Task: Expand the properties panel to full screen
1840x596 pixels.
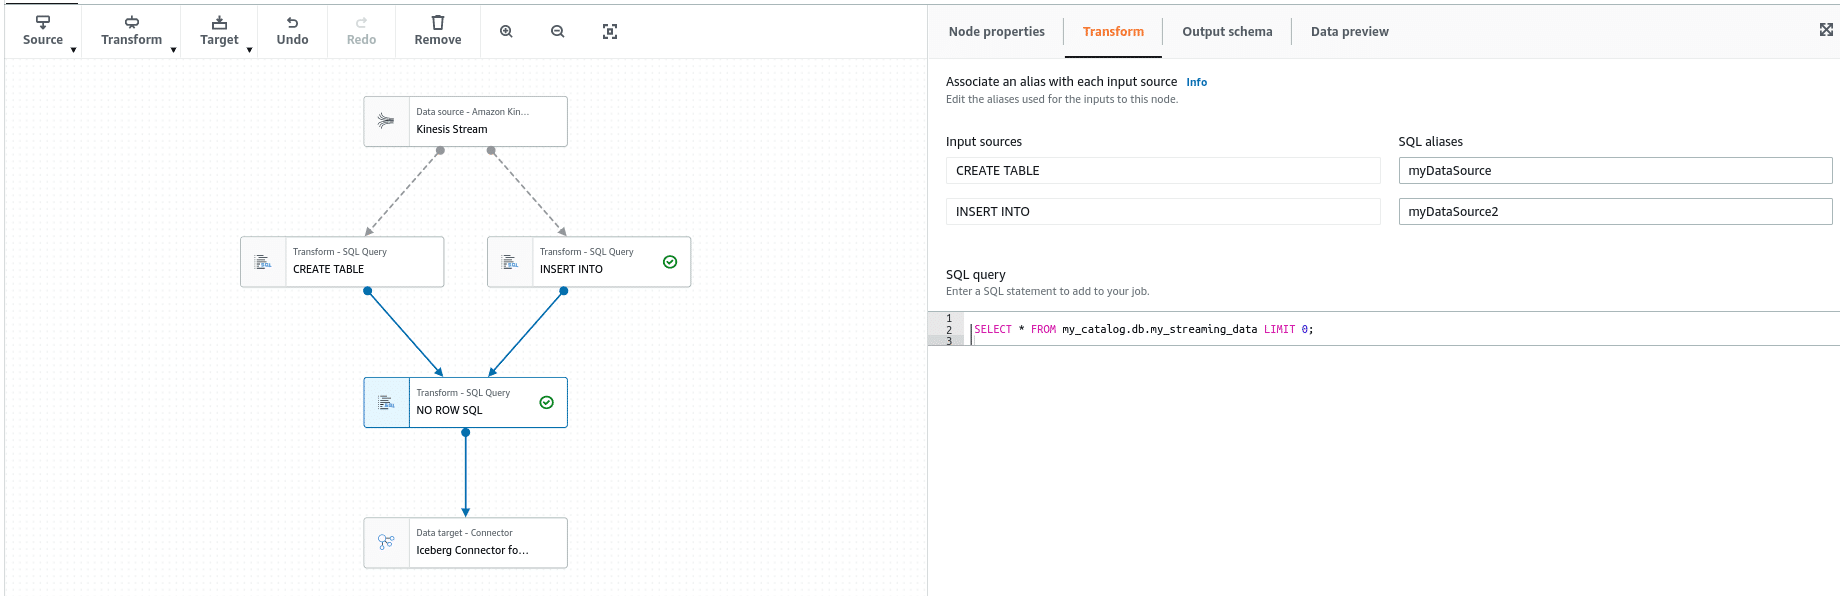Action: pos(1826,30)
